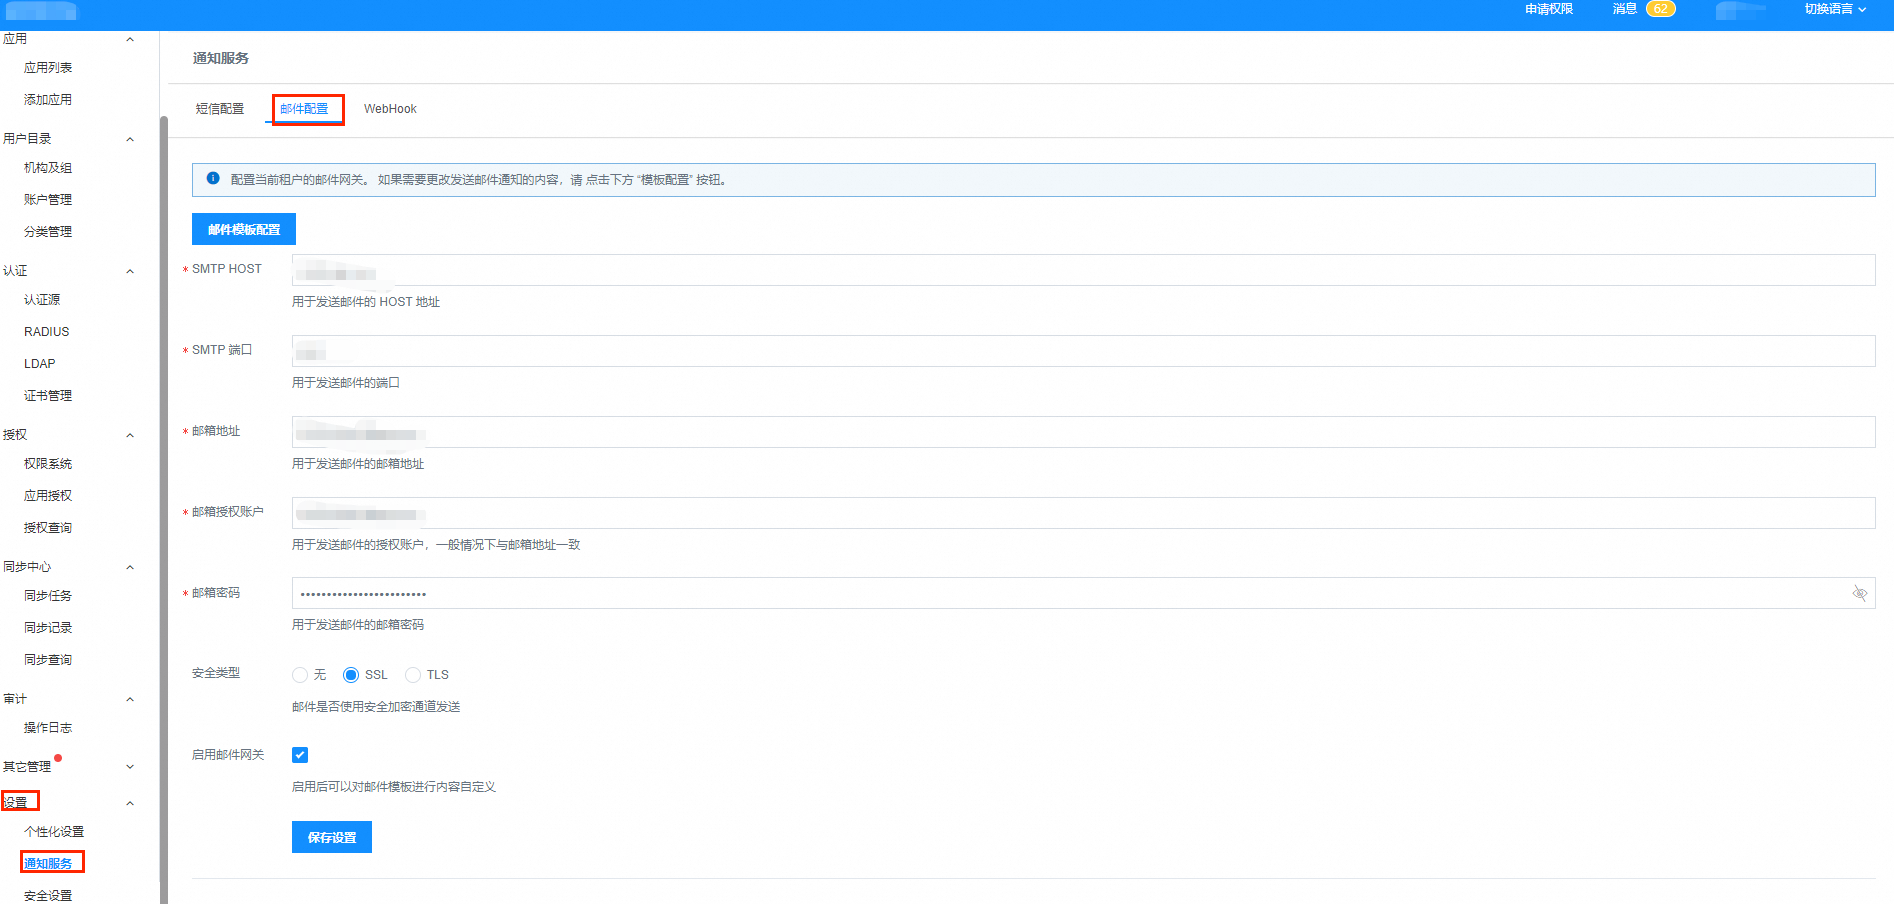
Task: Open the 切换语言 language dropdown
Action: click(x=1834, y=9)
